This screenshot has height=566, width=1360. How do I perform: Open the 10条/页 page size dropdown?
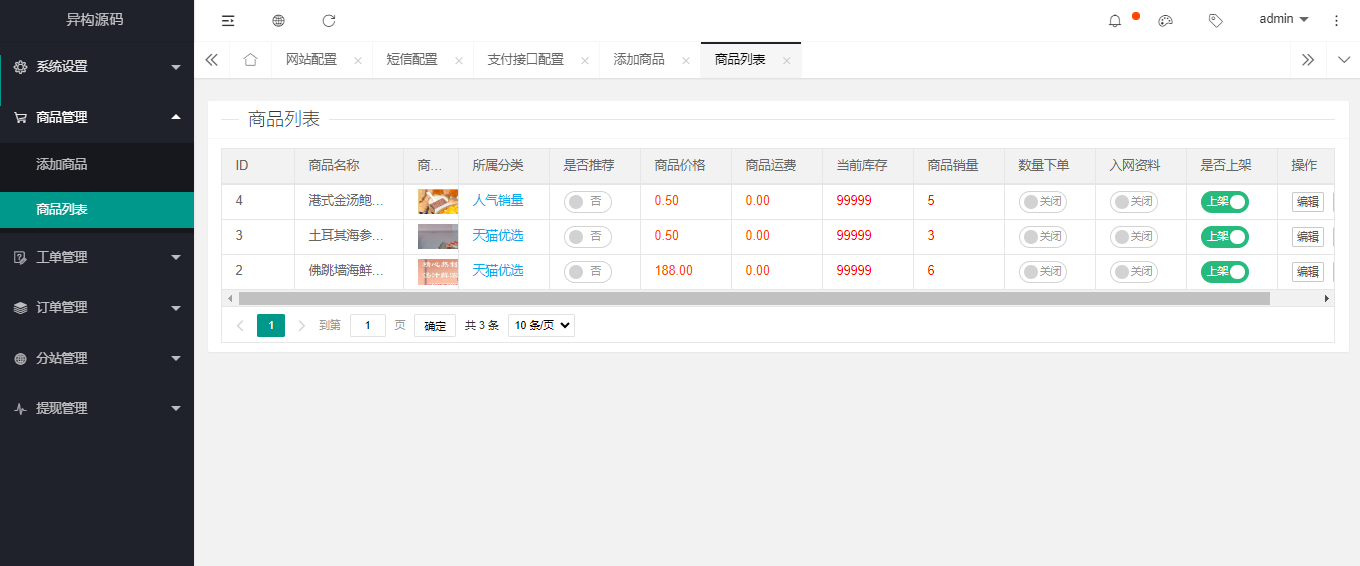coord(541,325)
